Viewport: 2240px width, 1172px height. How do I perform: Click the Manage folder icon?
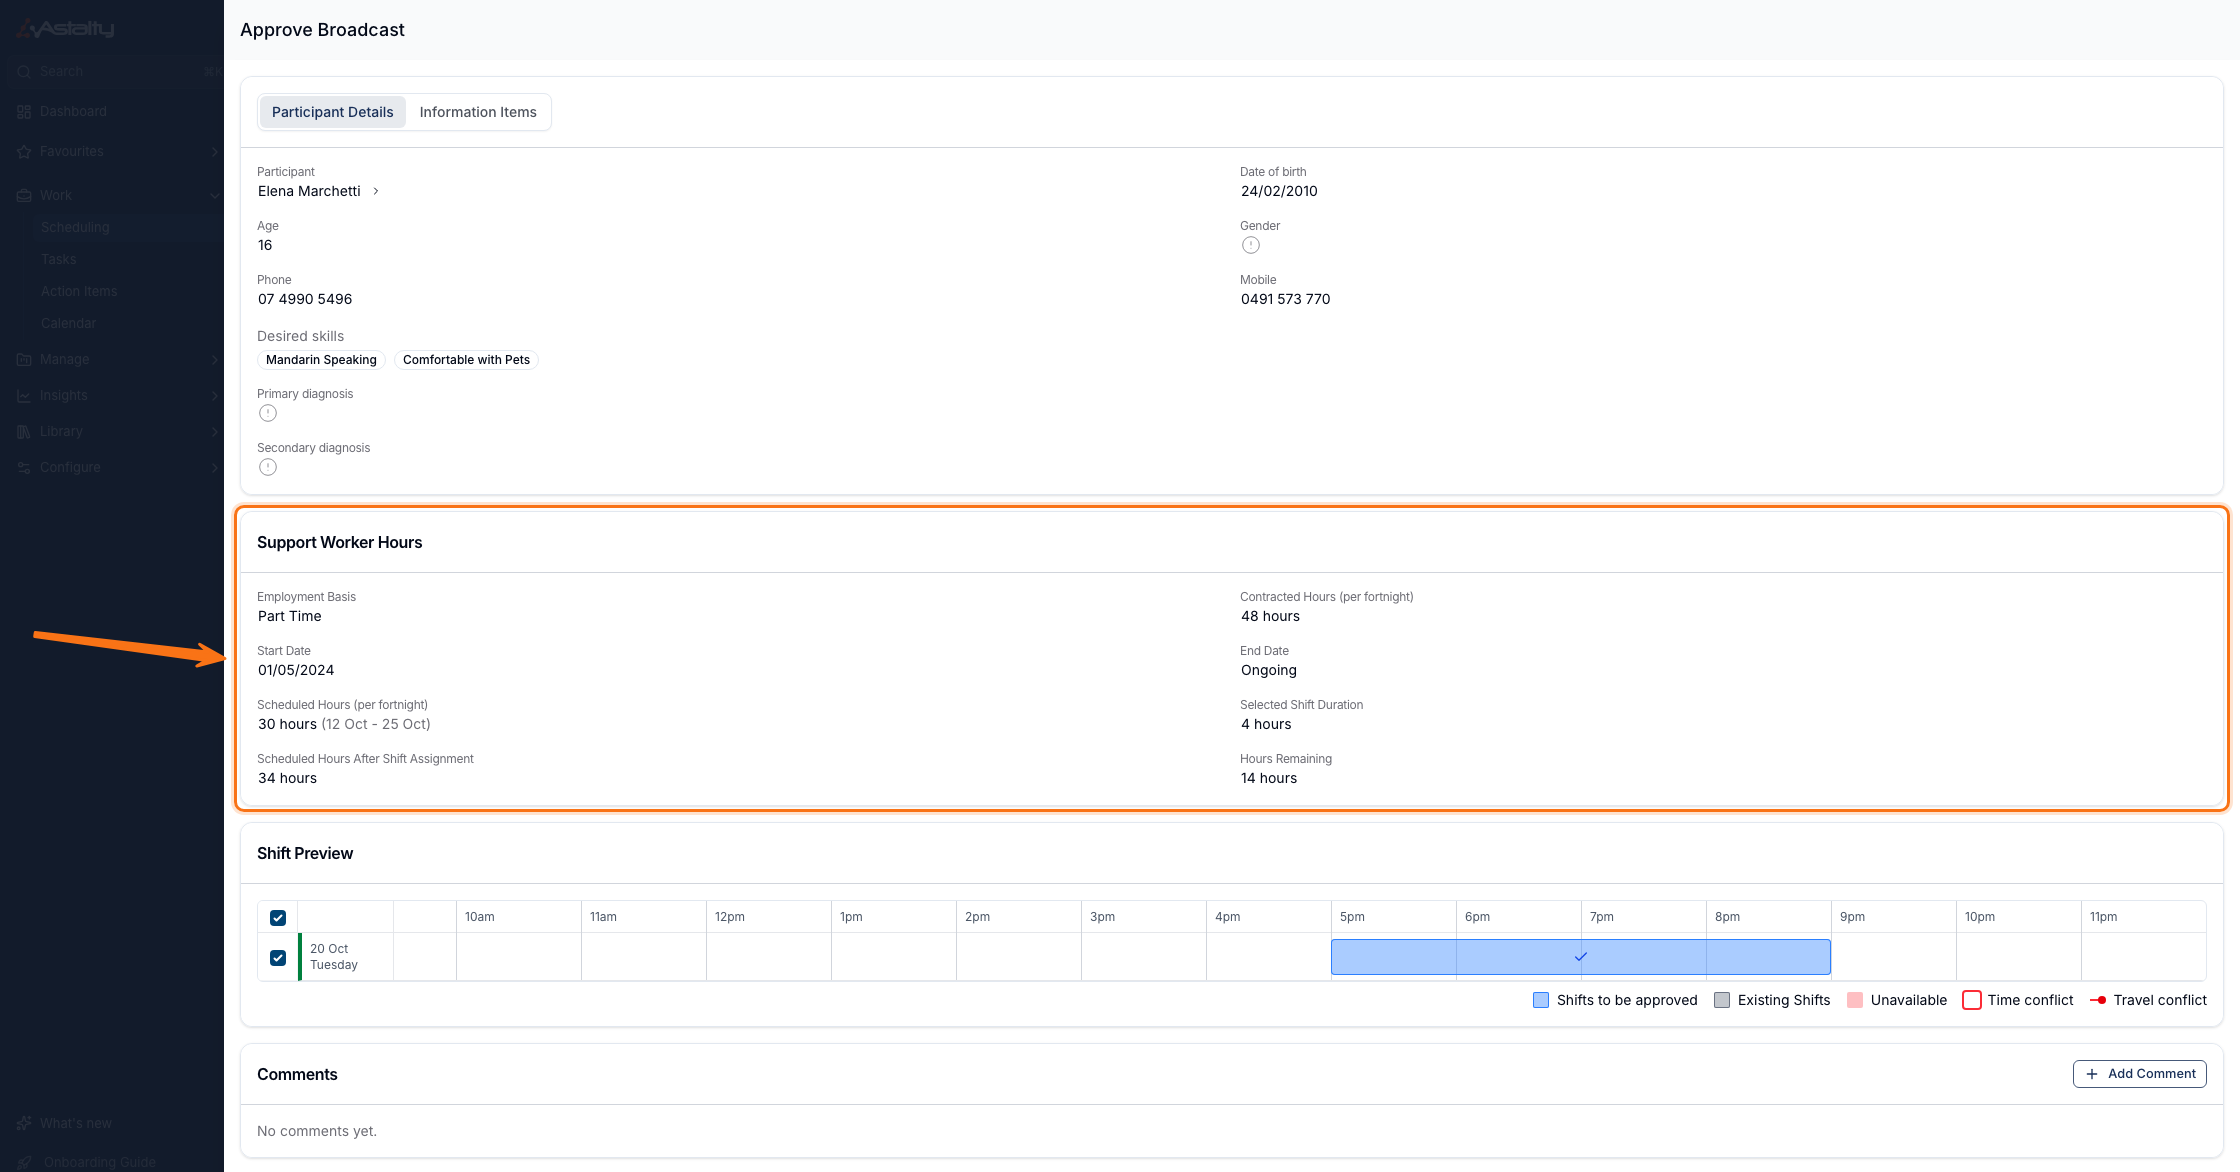click(24, 360)
